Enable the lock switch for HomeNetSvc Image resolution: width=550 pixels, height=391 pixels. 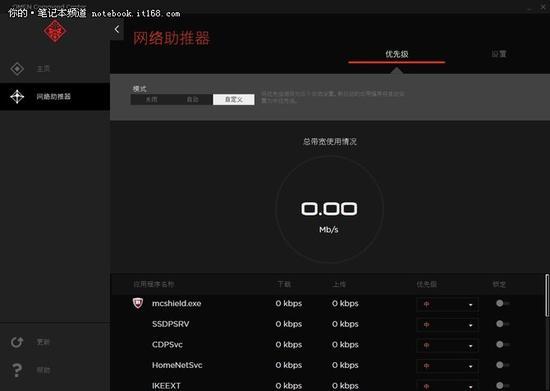[502, 365]
